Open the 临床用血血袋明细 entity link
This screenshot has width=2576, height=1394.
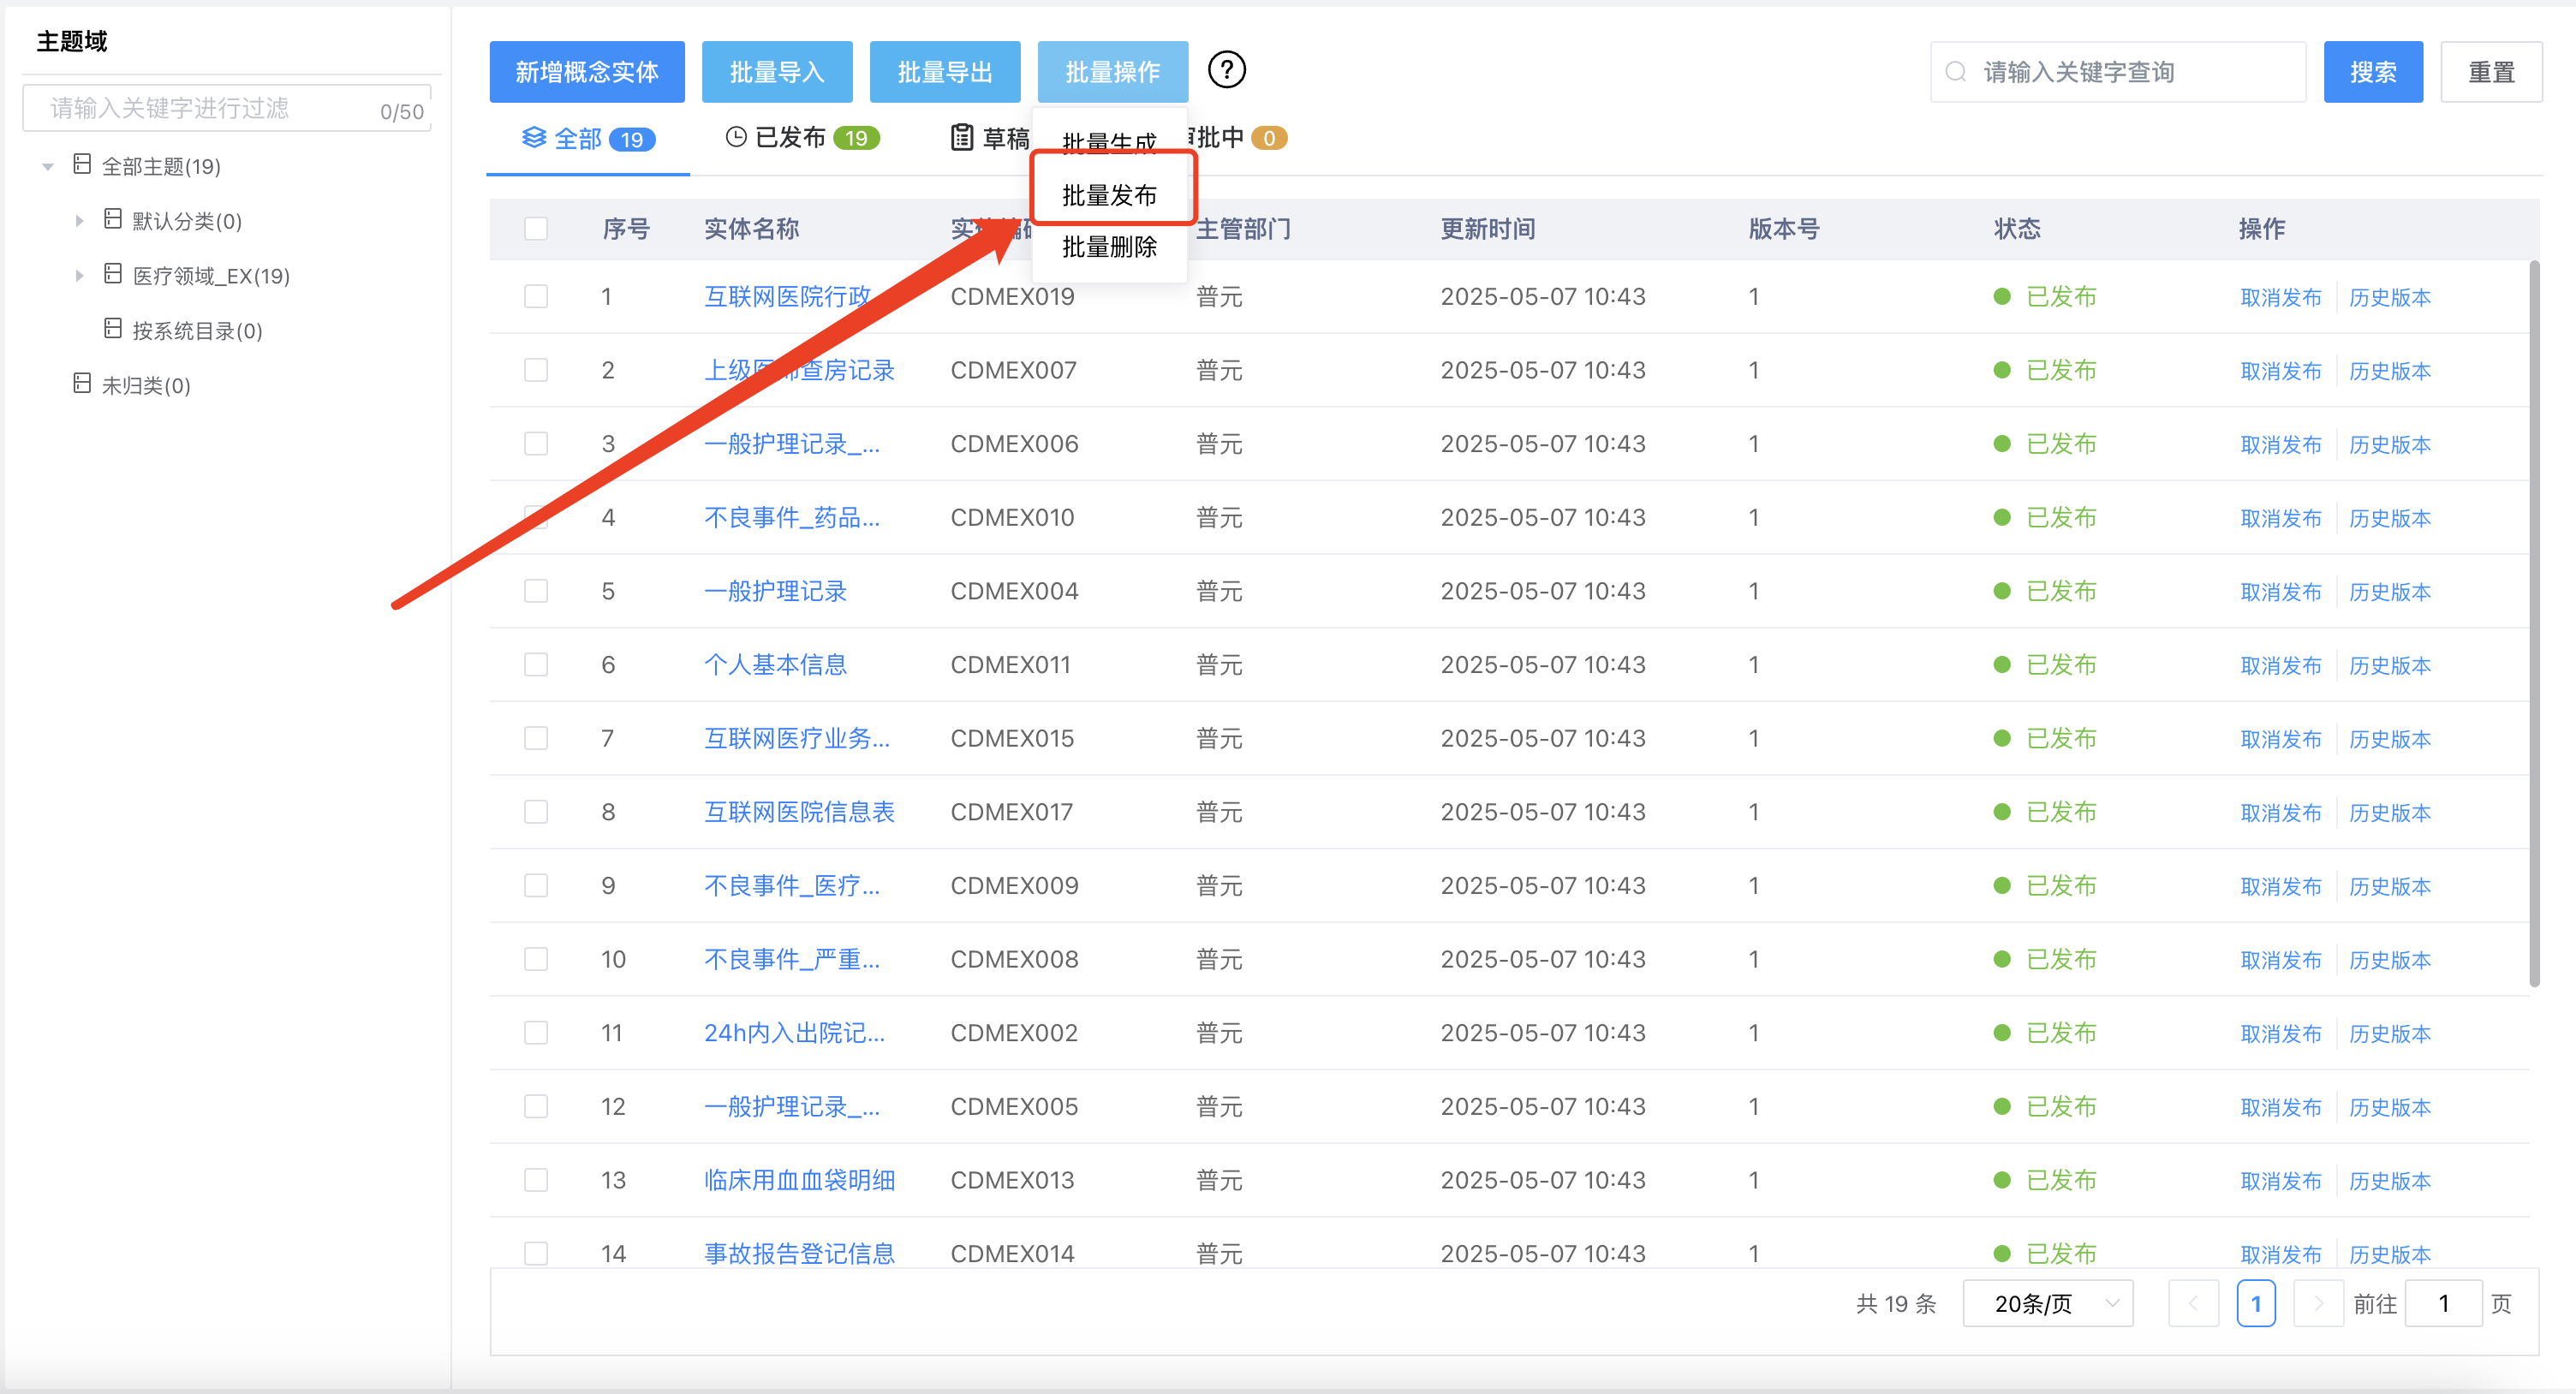(799, 1180)
